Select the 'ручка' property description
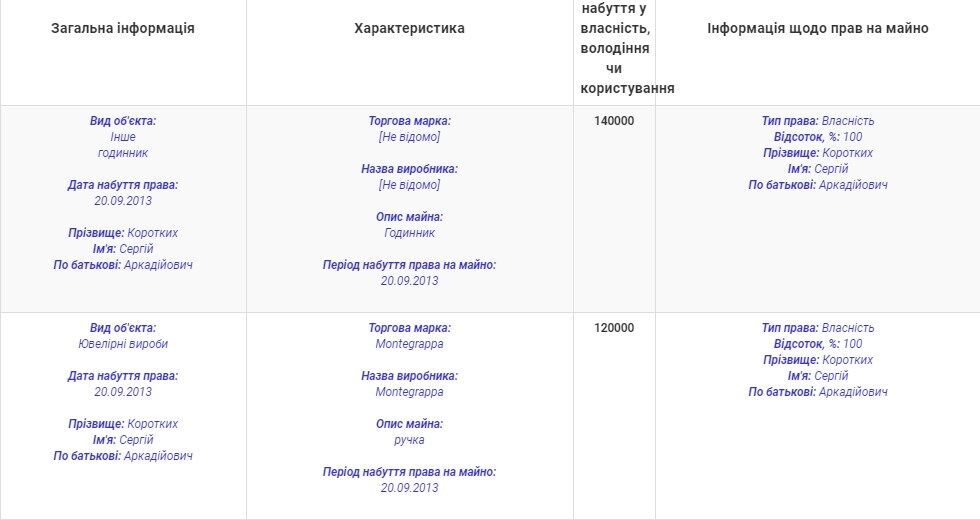The image size is (980, 520). click(409, 440)
